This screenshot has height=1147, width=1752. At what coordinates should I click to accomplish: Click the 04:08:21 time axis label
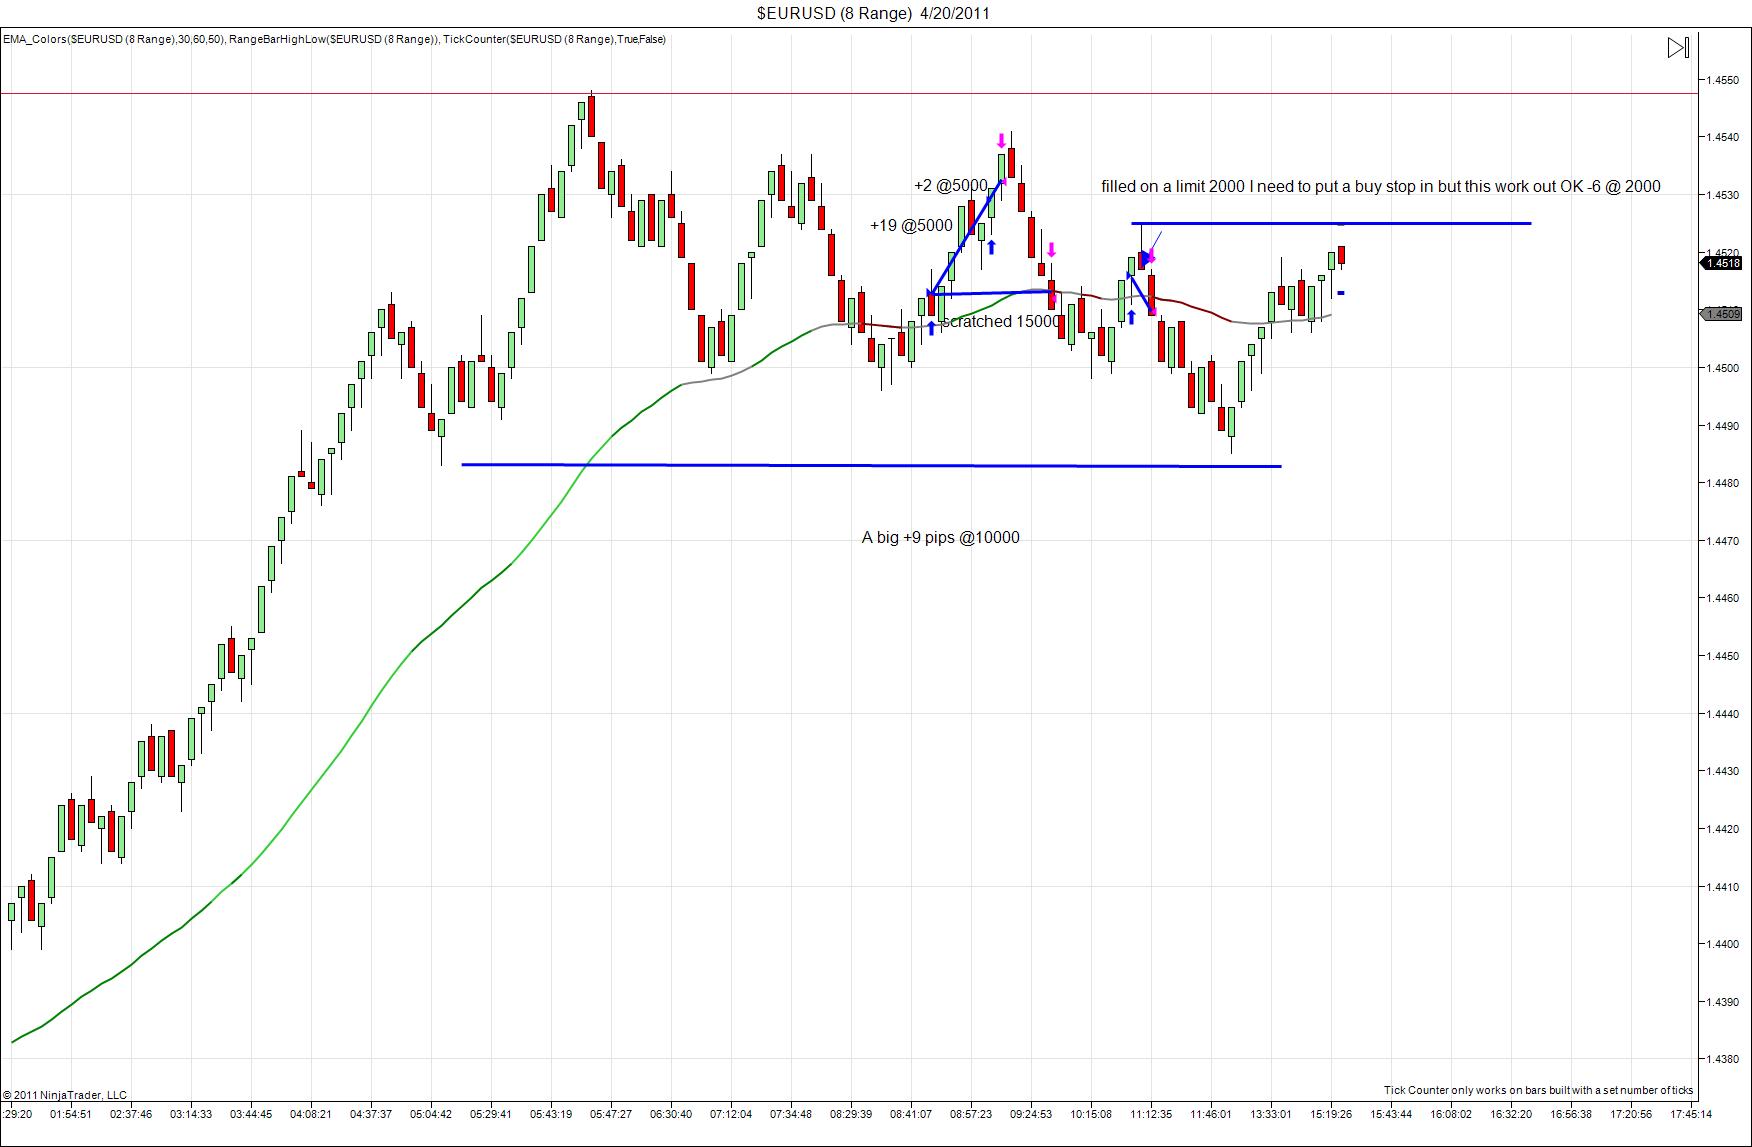[x=311, y=1114]
